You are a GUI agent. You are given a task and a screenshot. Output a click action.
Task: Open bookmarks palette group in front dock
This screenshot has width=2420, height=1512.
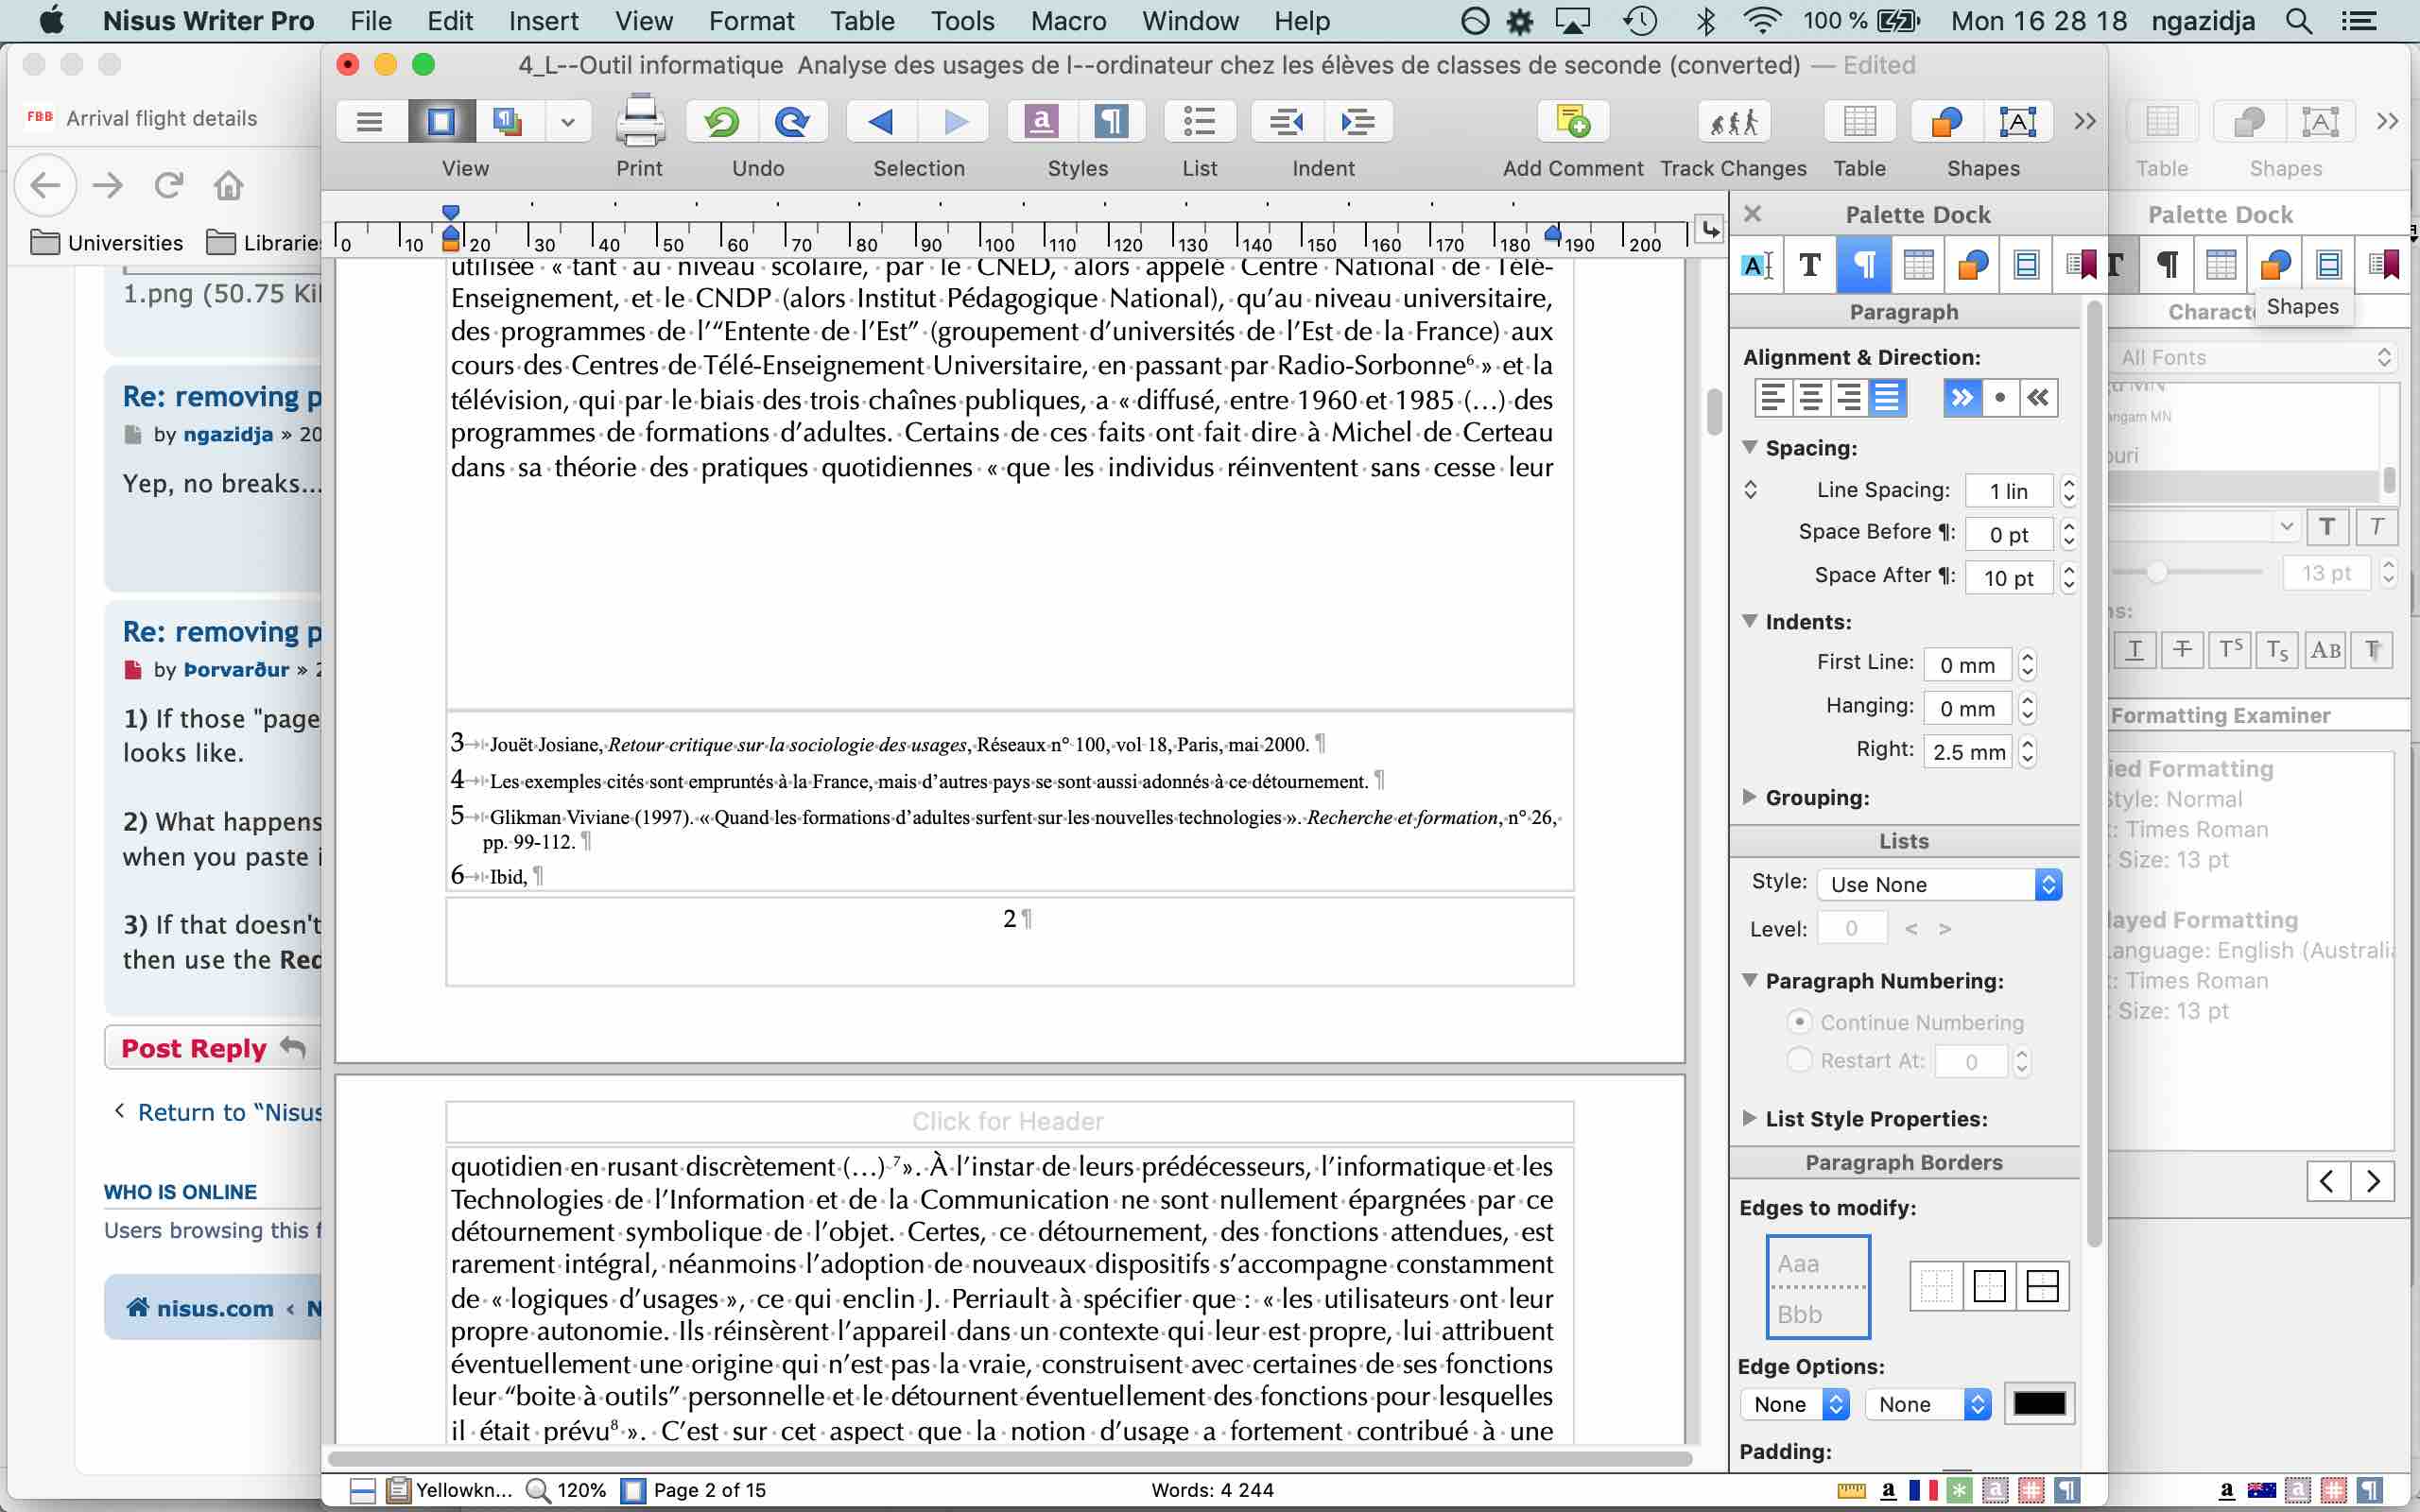(2080, 265)
